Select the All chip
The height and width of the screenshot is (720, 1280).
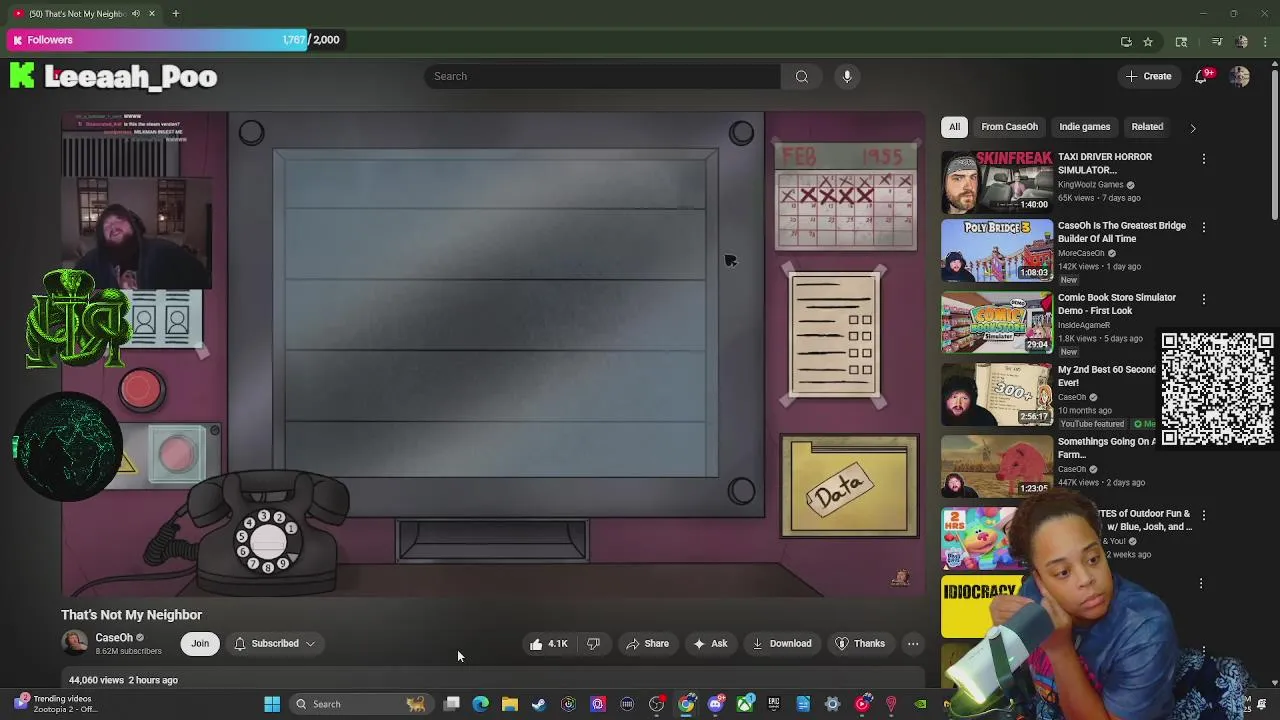(955, 127)
